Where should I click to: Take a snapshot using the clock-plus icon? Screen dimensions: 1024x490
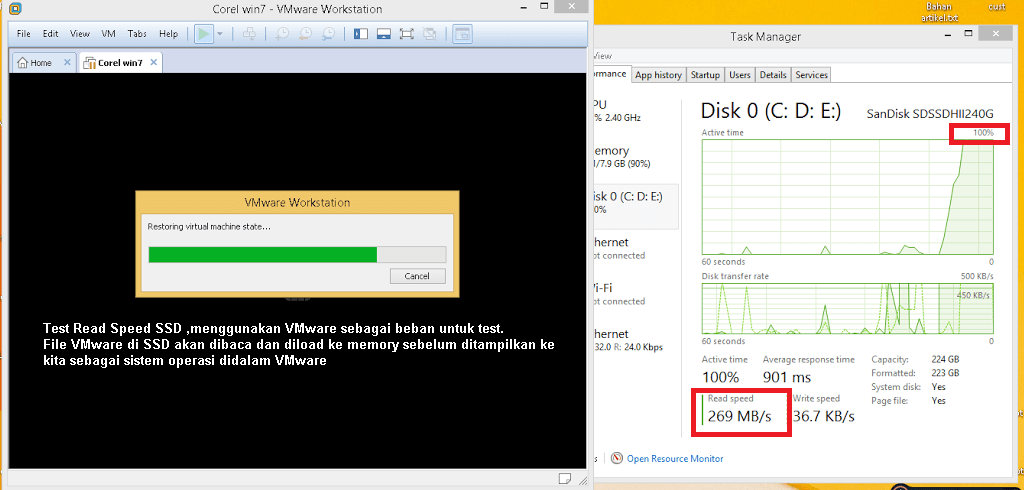(x=281, y=33)
